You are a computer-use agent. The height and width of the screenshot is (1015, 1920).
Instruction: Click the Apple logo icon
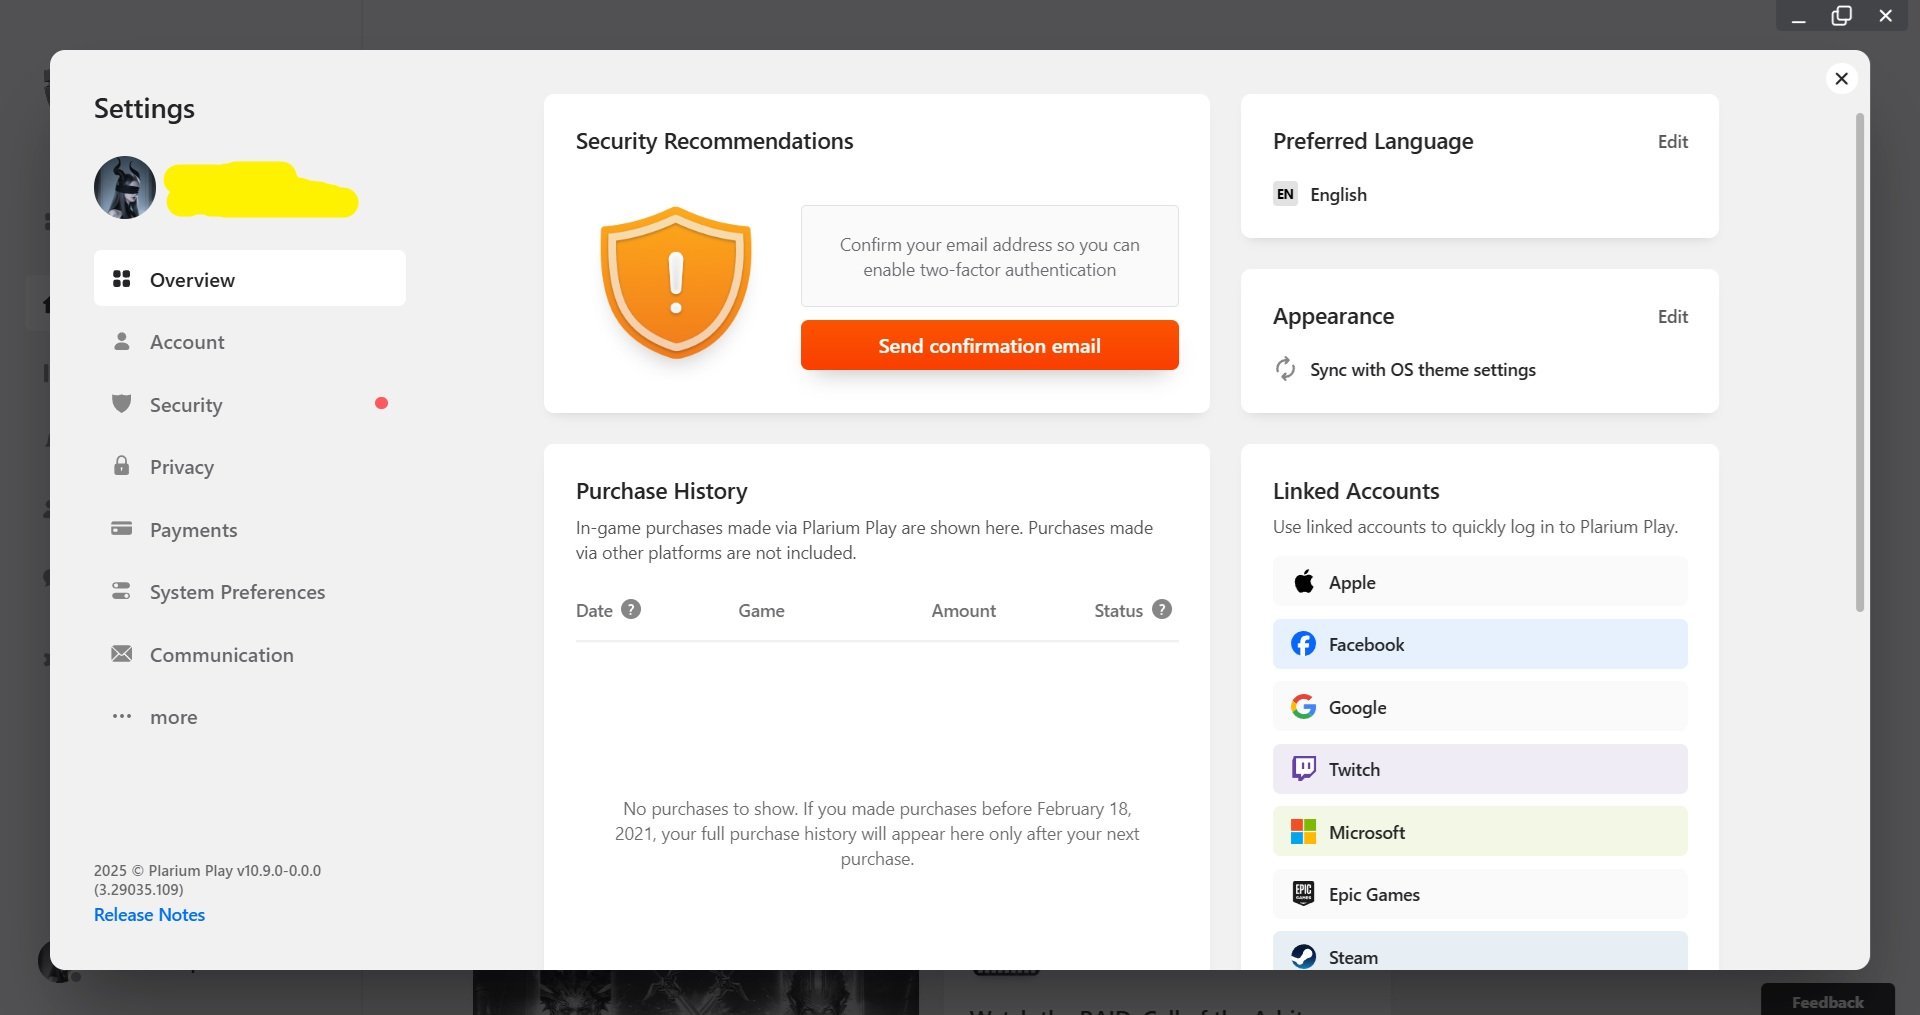point(1303,582)
